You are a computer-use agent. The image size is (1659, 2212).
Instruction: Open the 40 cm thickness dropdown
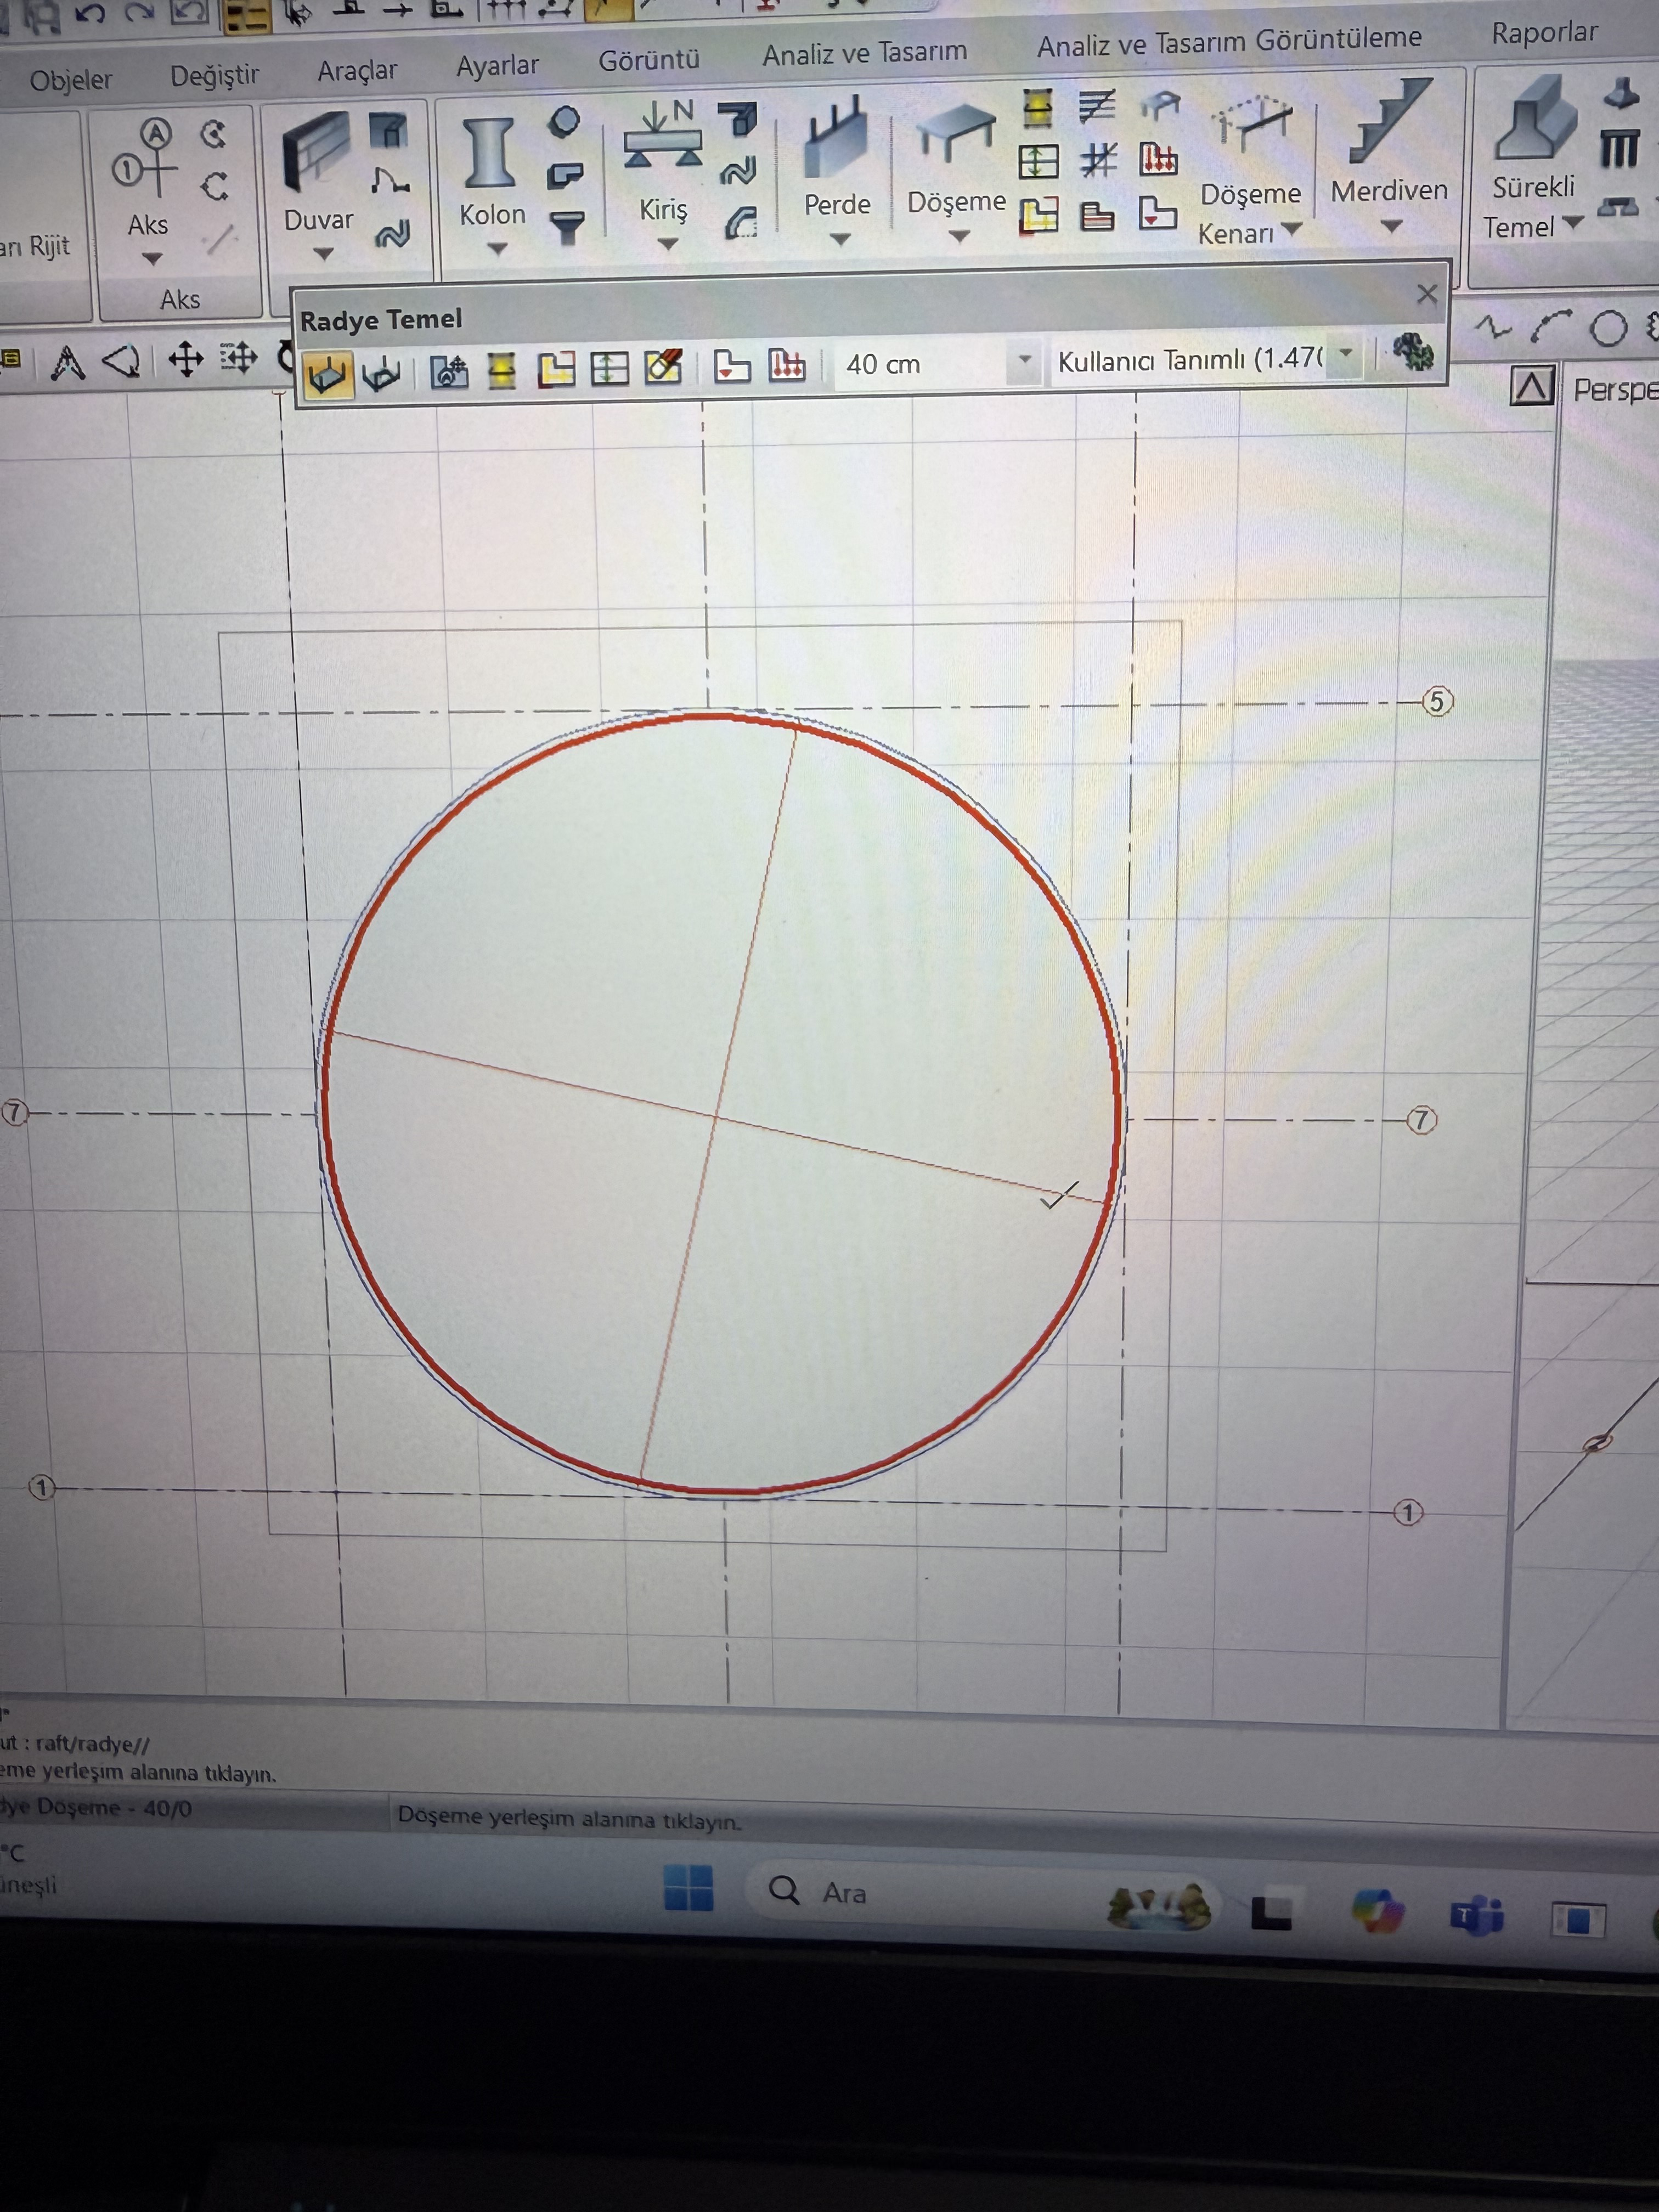click(x=1024, y=360)
